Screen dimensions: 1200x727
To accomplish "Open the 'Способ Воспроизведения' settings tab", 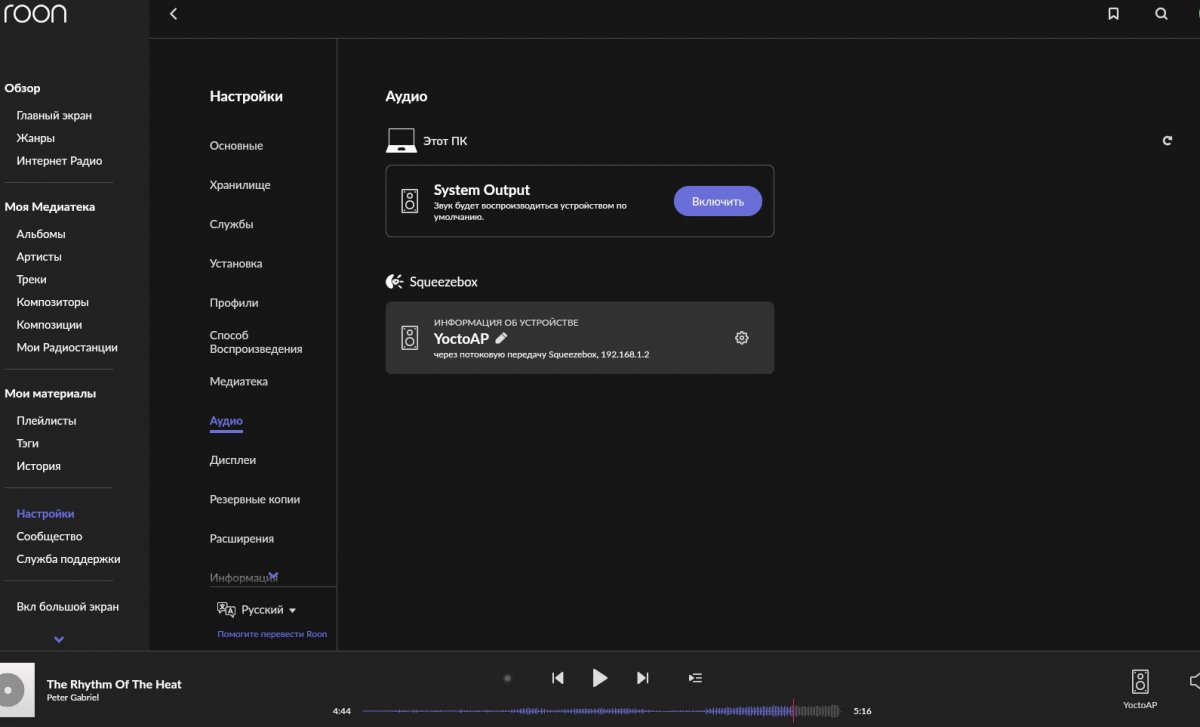I will pyautogui.click(x=256, y=342).
